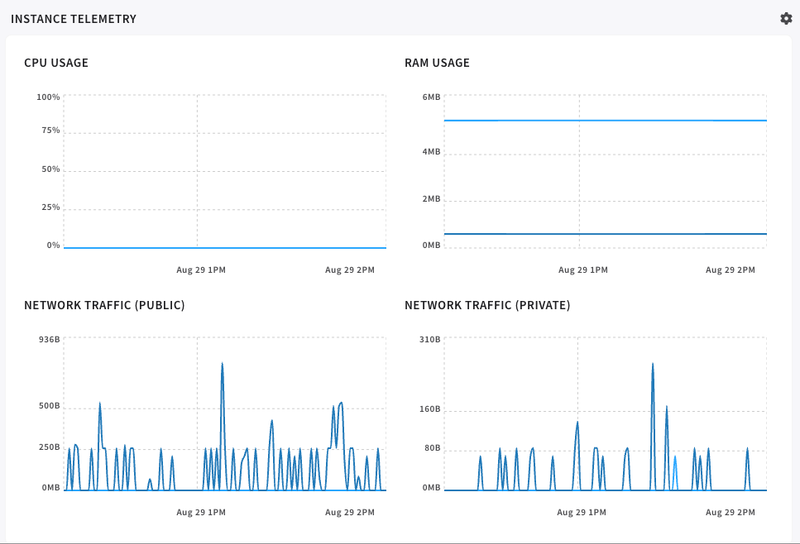Viewport: 800px width, 544px height.
Task: Click Aug 29 2PM under private traffic chart
Action: click(x=730, y=512)
